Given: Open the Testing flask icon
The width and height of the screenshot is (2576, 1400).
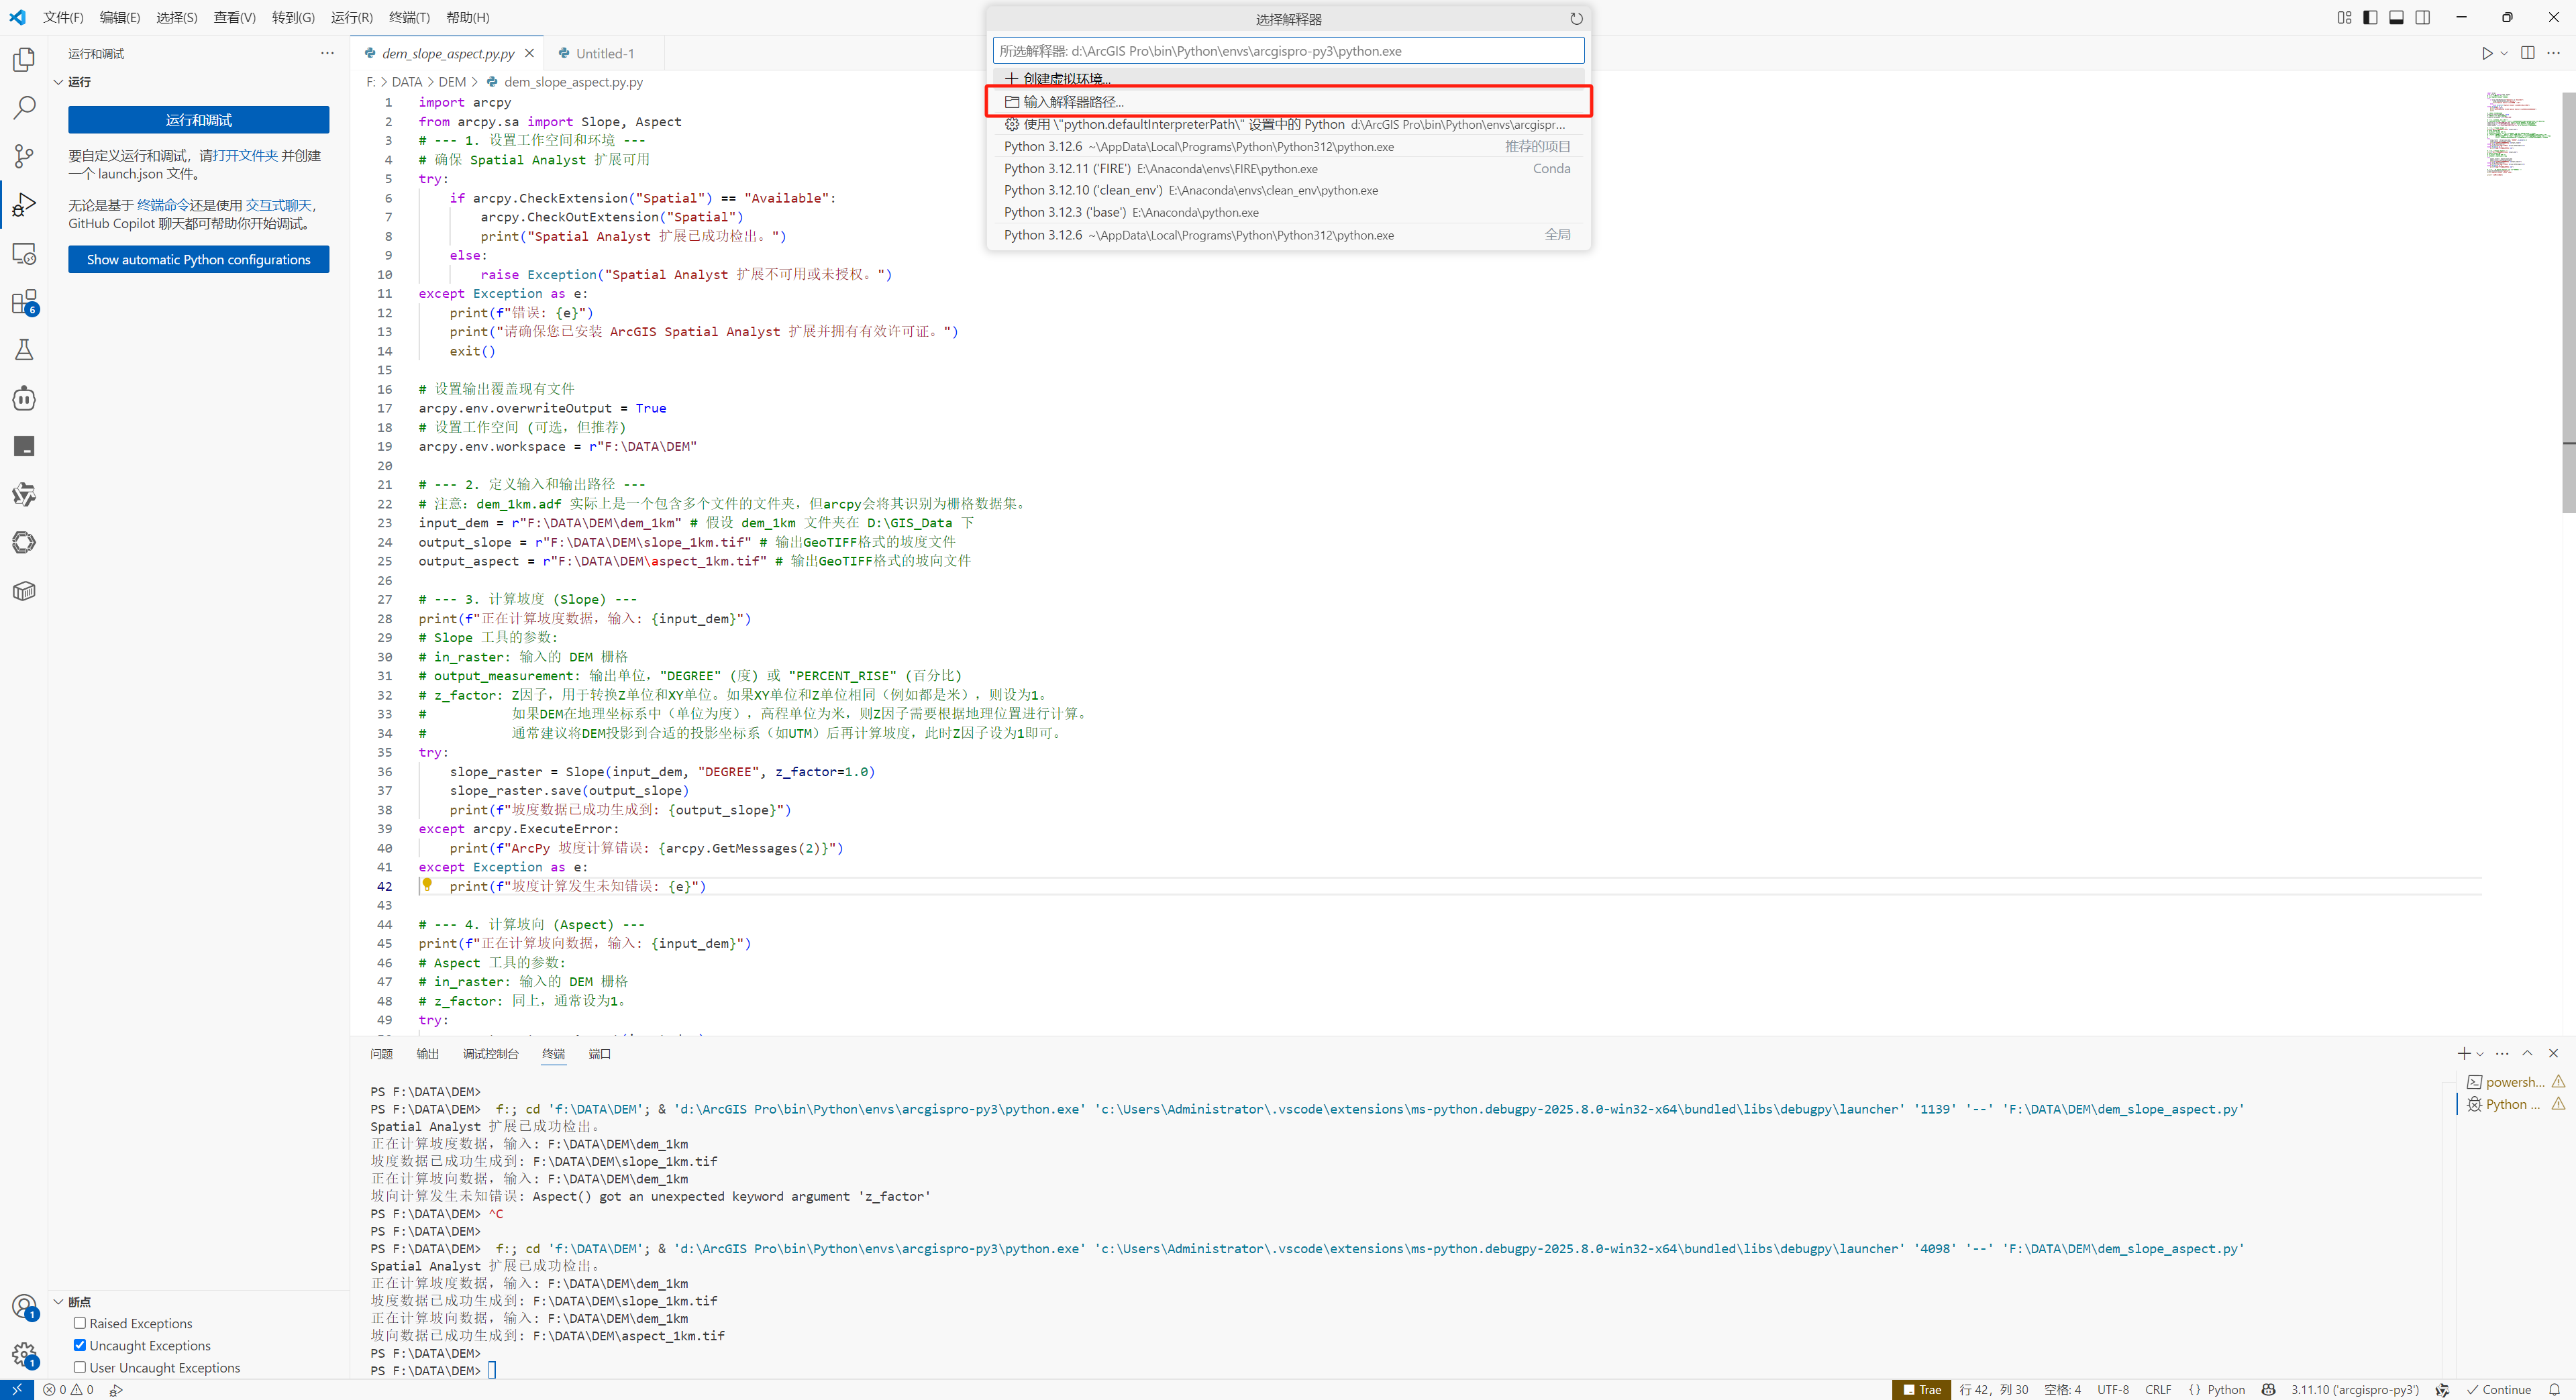Looking at the screenshot, I should coord(24,350).
